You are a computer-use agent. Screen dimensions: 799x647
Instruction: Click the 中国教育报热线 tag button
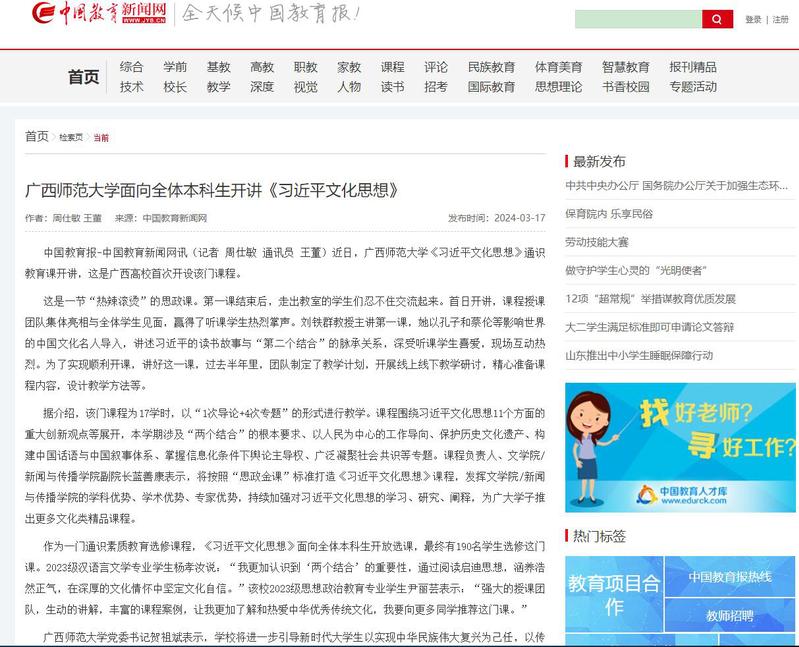click(x=730, y=577)
